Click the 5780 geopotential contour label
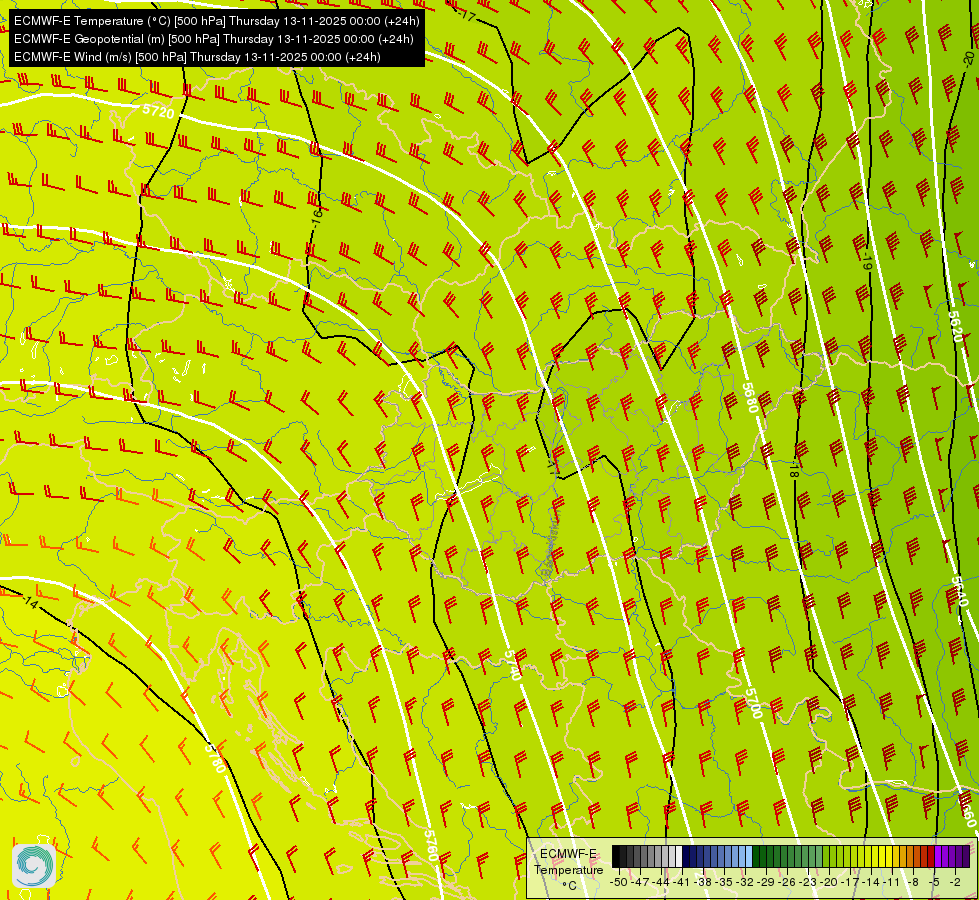Screen dimensions: 979x900 (x=216, y=758)
